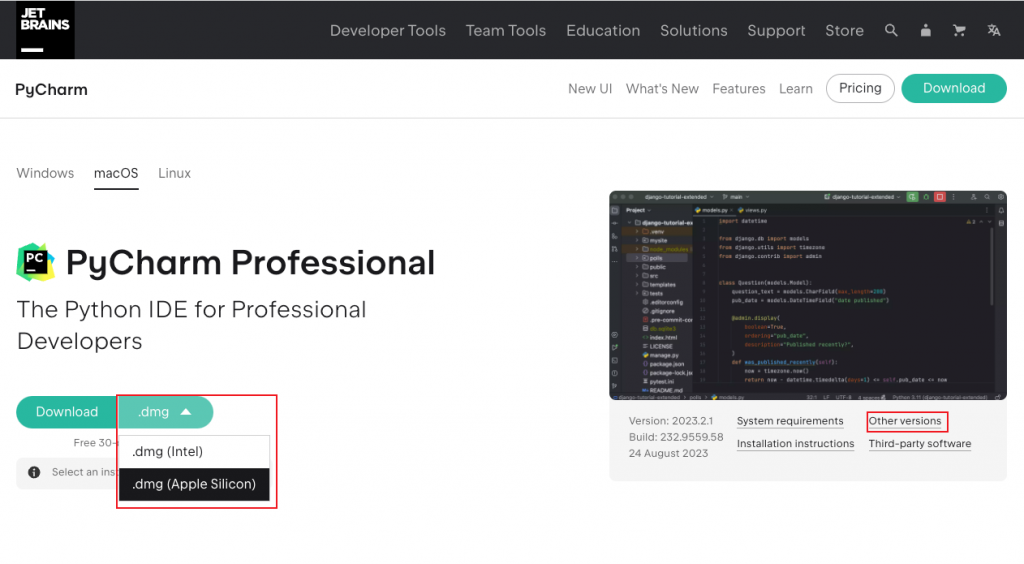This screenshot has height=564, width=1024.
Task: Open the language selector icon
Action: 993,31
